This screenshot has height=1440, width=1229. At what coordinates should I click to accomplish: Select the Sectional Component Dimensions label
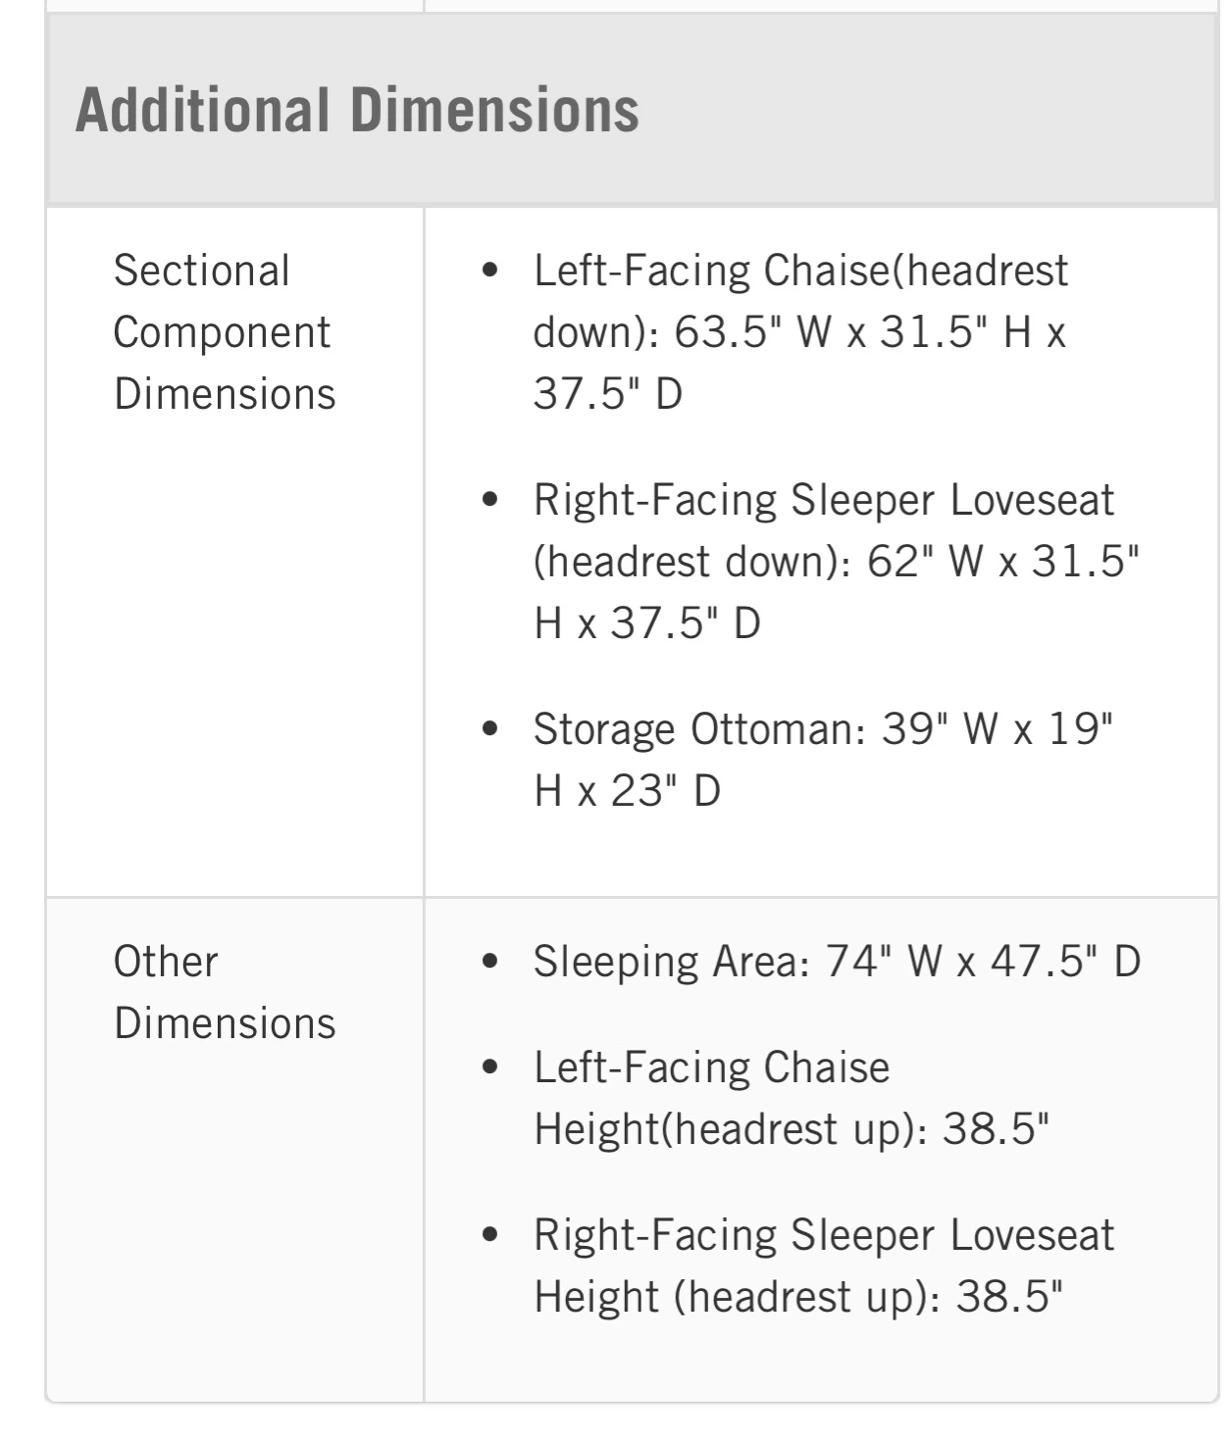pos(225,332)
